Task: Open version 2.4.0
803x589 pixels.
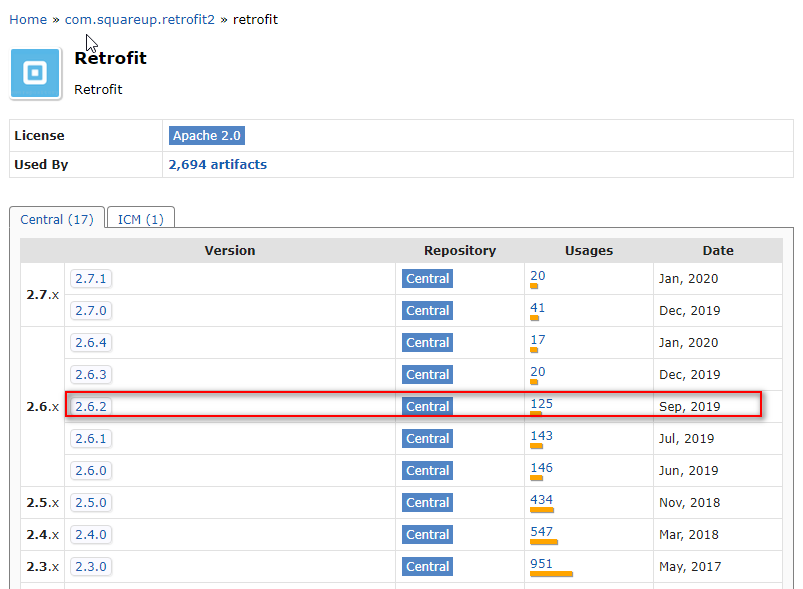Action: 91,534
